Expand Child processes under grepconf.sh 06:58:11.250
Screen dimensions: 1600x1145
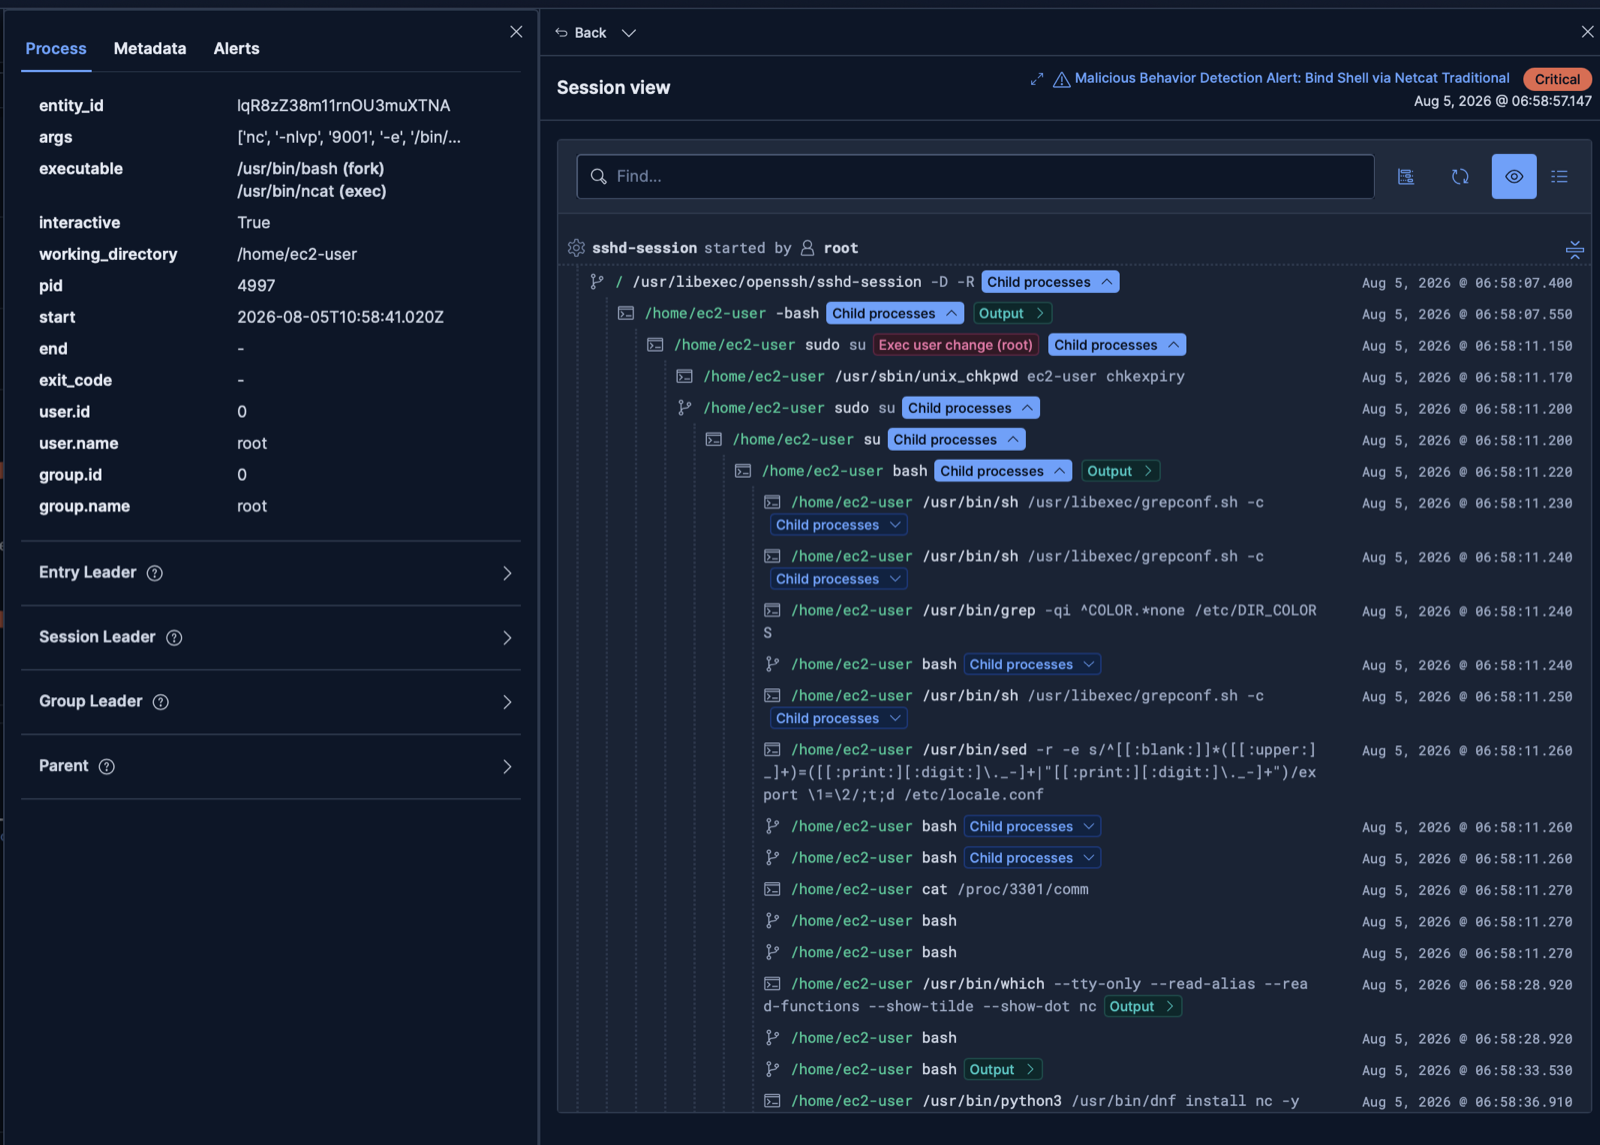pos(839,718)
